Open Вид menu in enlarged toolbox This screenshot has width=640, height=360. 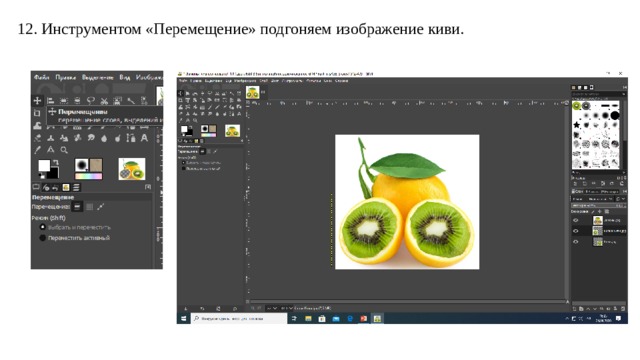coord(124,77)
